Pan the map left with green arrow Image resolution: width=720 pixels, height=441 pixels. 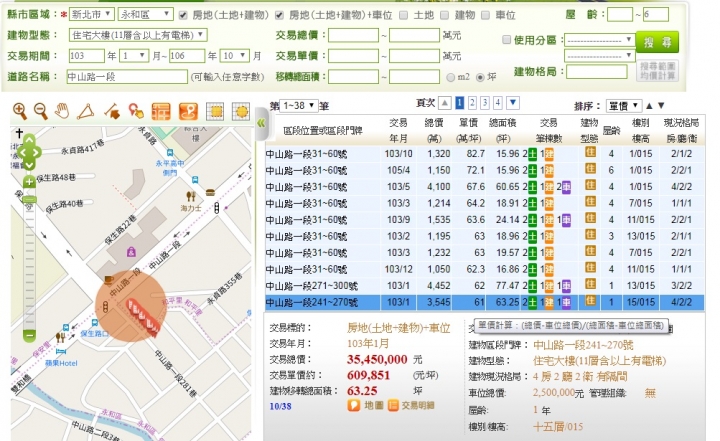tap(21, 152)
